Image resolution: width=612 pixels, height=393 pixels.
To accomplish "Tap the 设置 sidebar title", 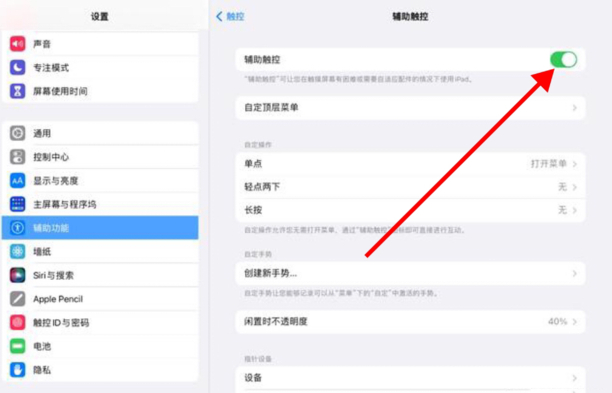I will click(100, 16).
